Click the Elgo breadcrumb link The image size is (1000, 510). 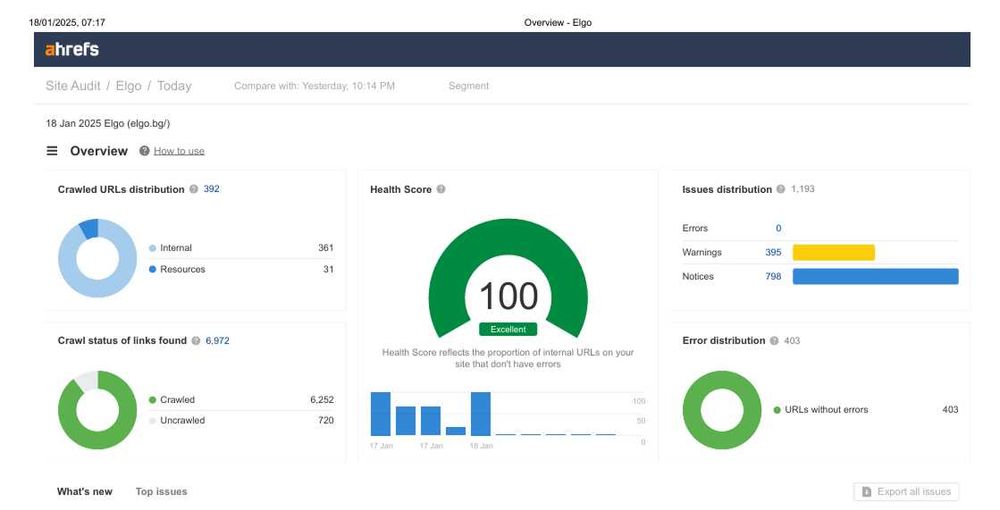pyautogui.click(x=128, y=86)
